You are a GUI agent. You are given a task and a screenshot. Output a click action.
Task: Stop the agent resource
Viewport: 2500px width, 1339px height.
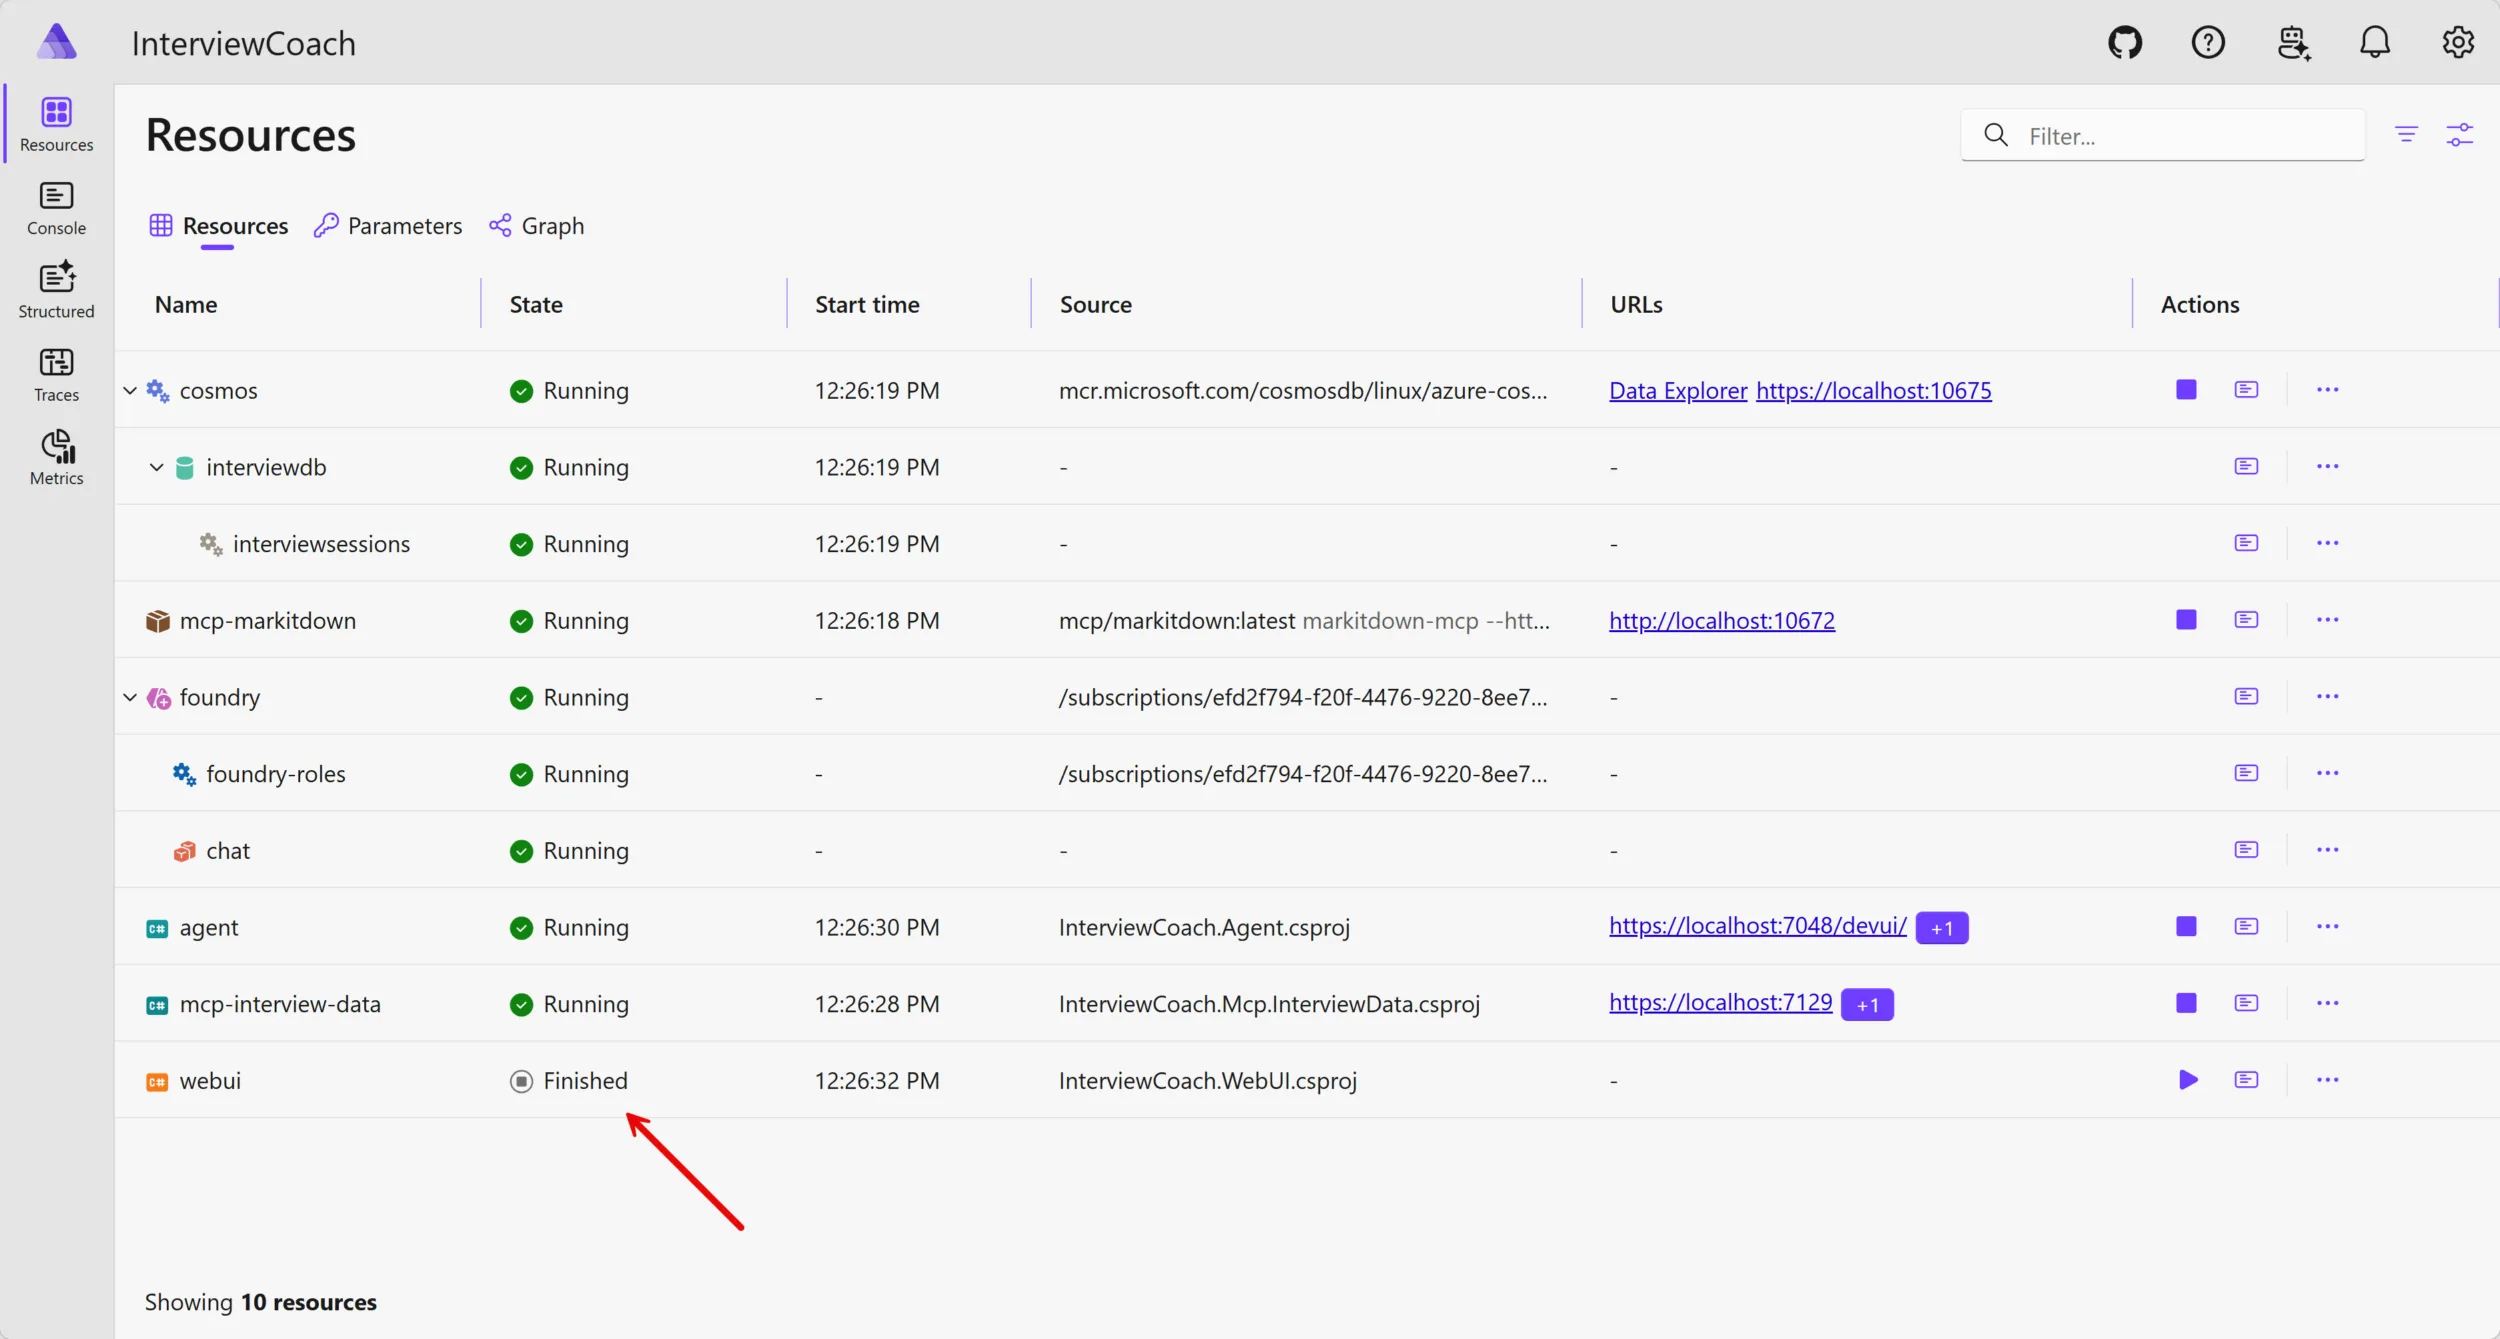click(2186, 927)
